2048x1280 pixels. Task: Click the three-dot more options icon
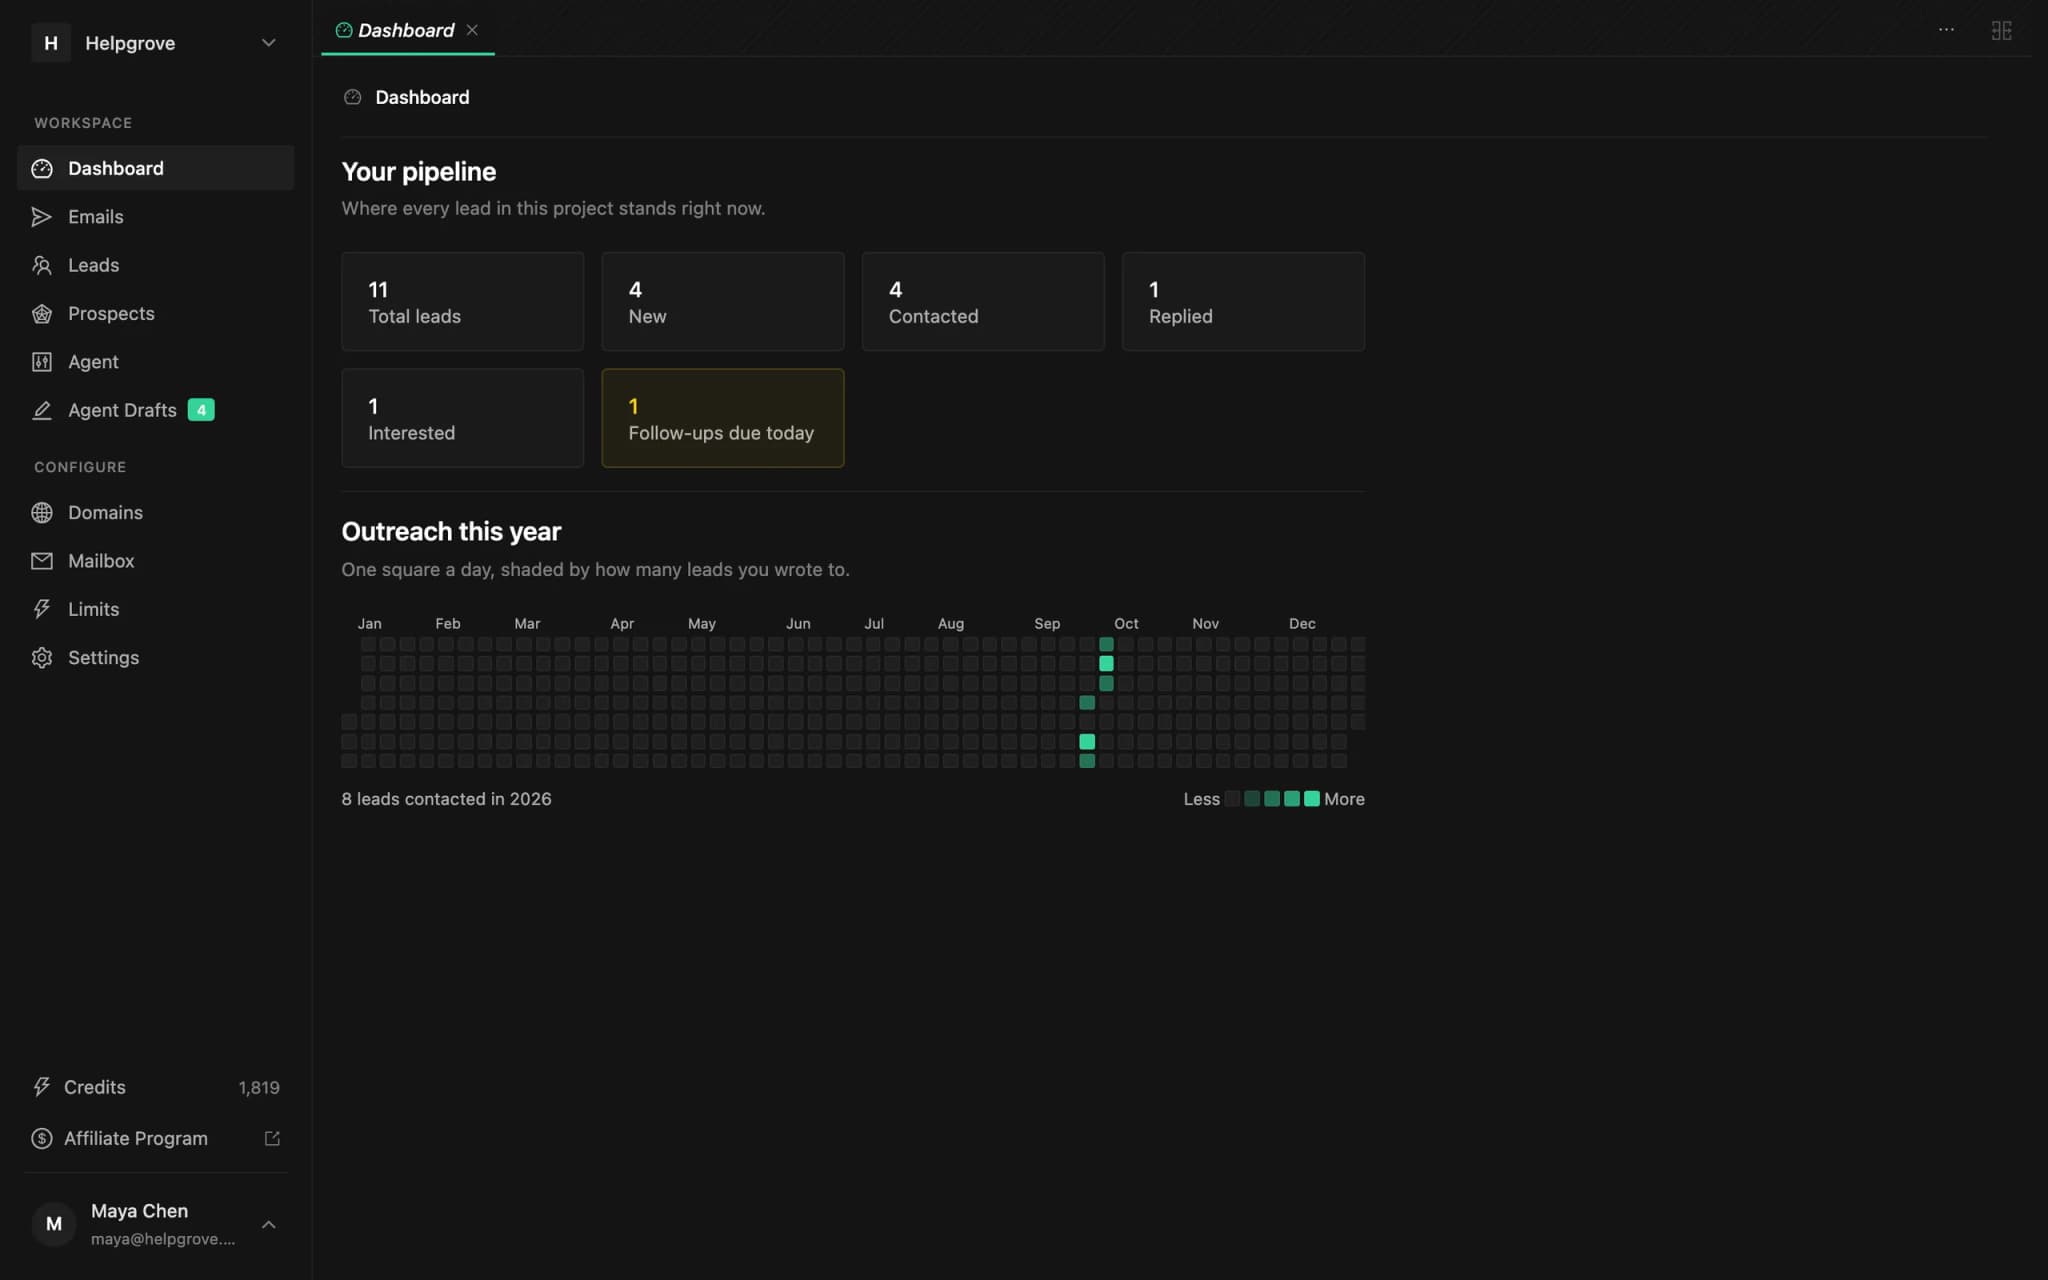pos(1946,30)
